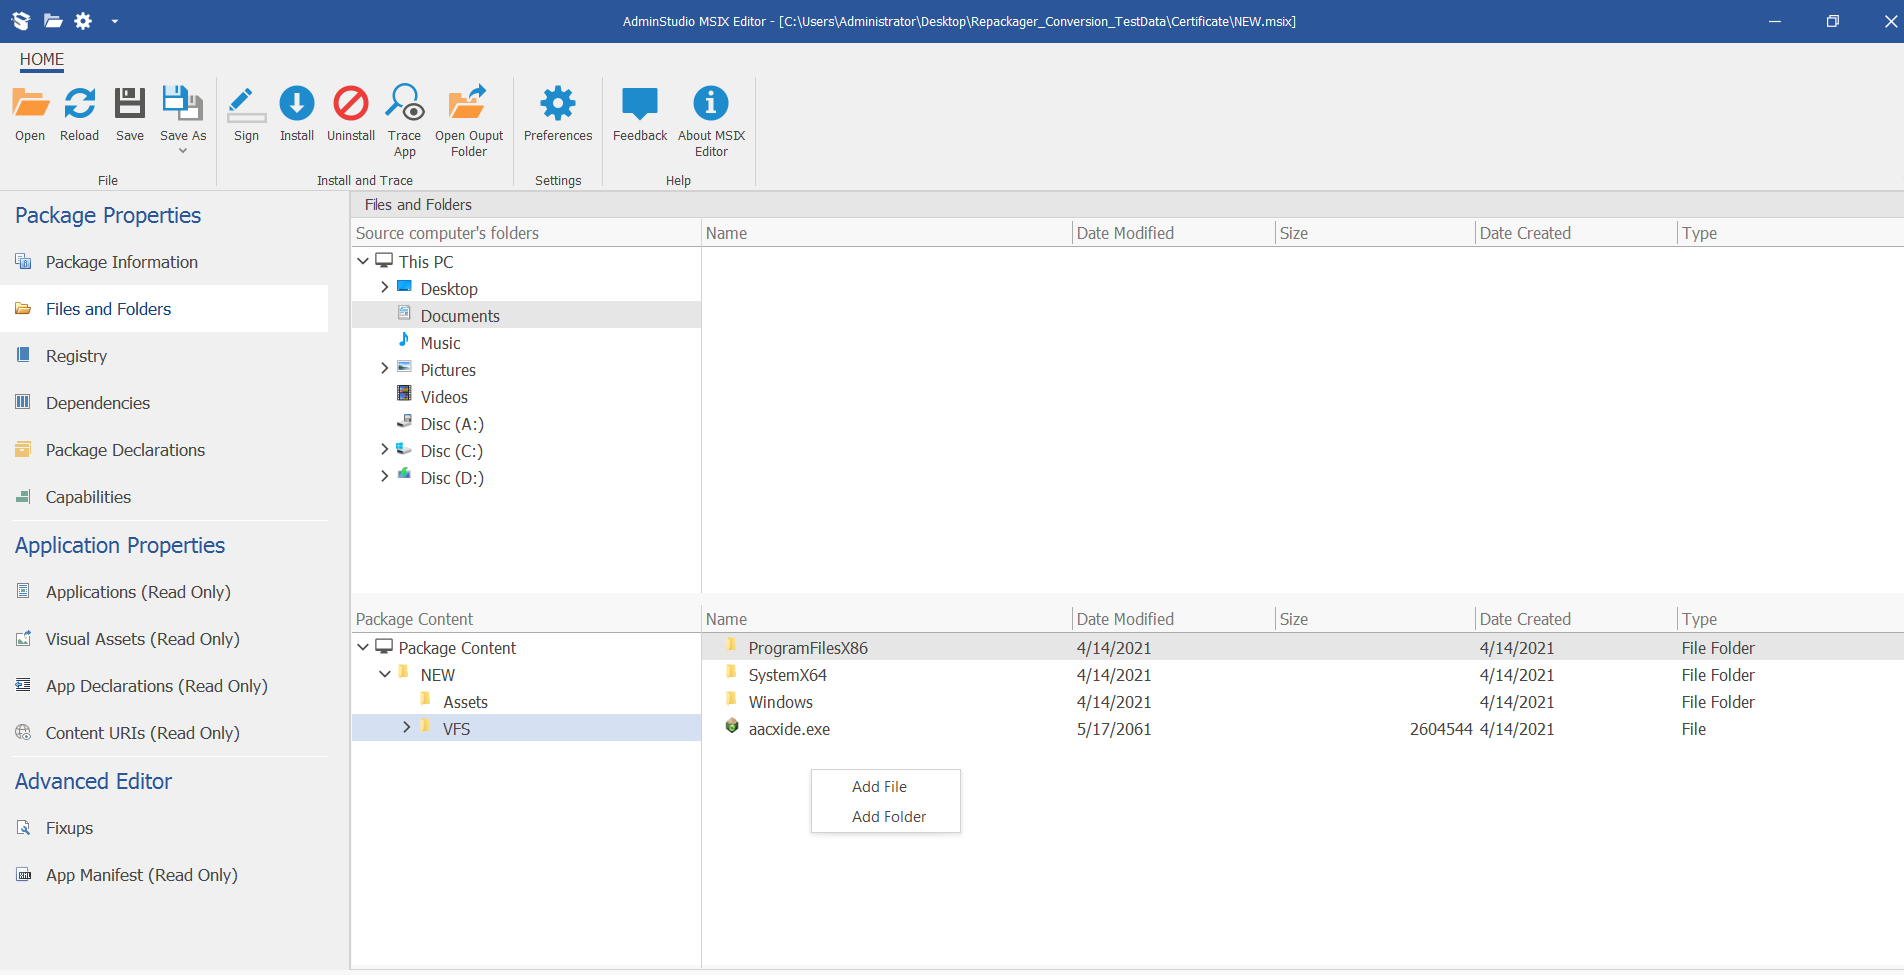This screenshot has width=1904, height=975.
Task: Click the Install icon
Action: [296, 113]
